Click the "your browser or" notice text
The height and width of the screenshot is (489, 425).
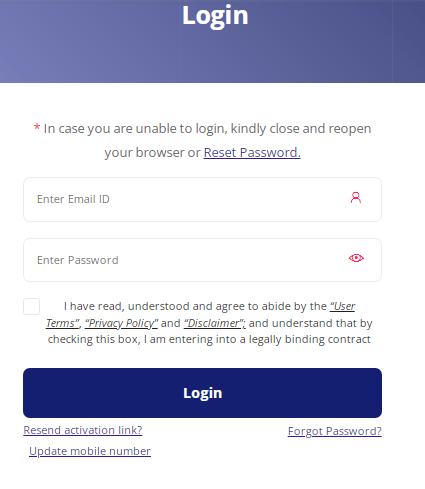[x=152, y=153]
